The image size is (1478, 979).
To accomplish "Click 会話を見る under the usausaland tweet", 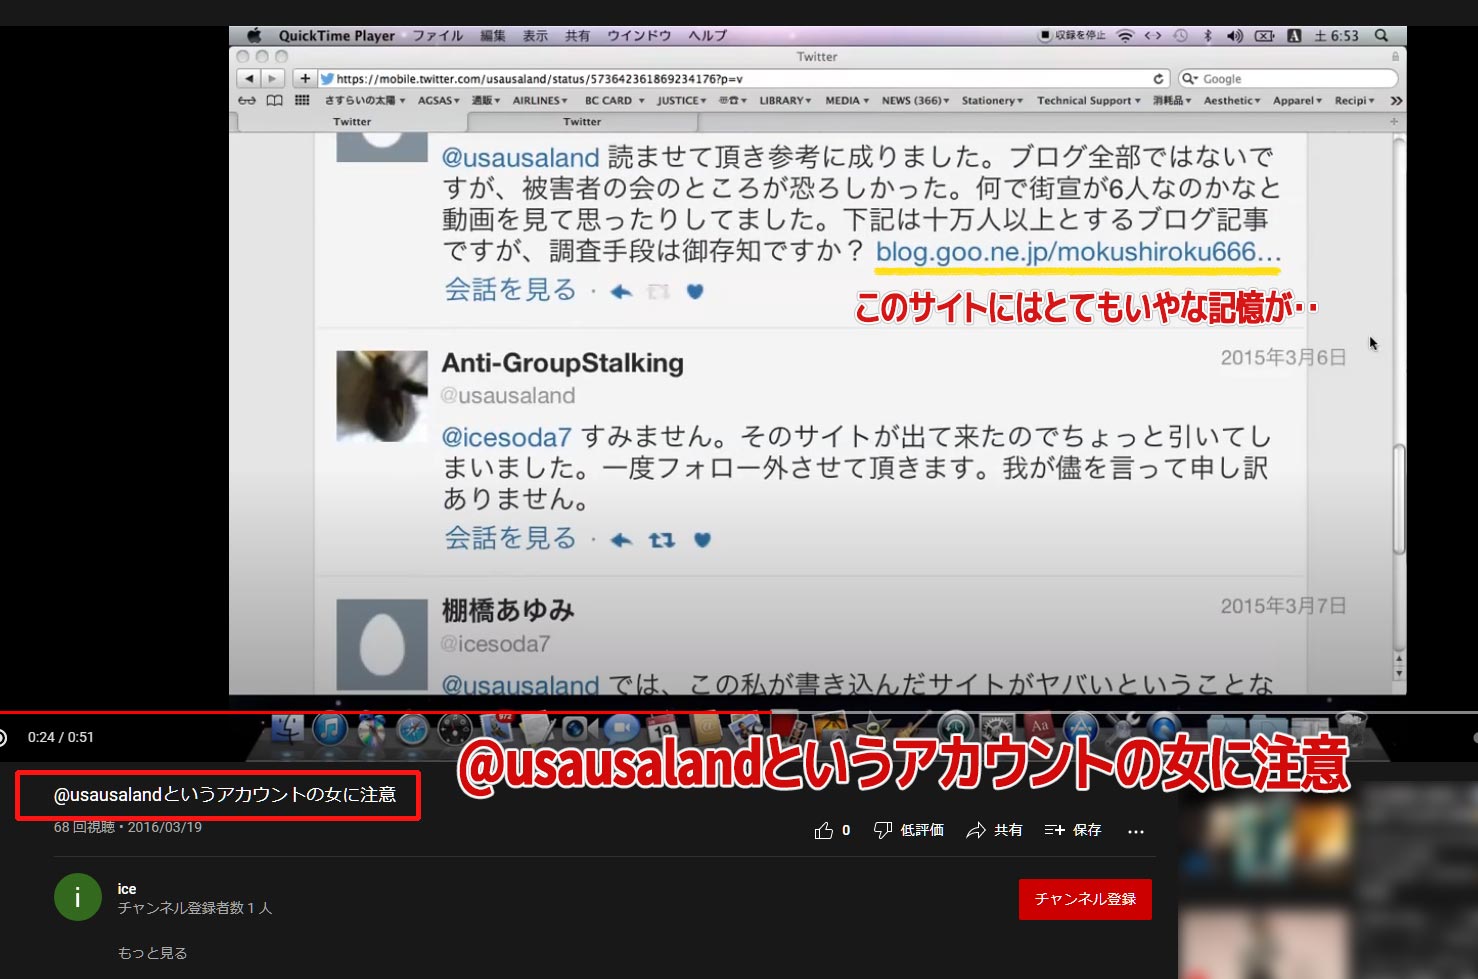I will (x=511, y=538).
